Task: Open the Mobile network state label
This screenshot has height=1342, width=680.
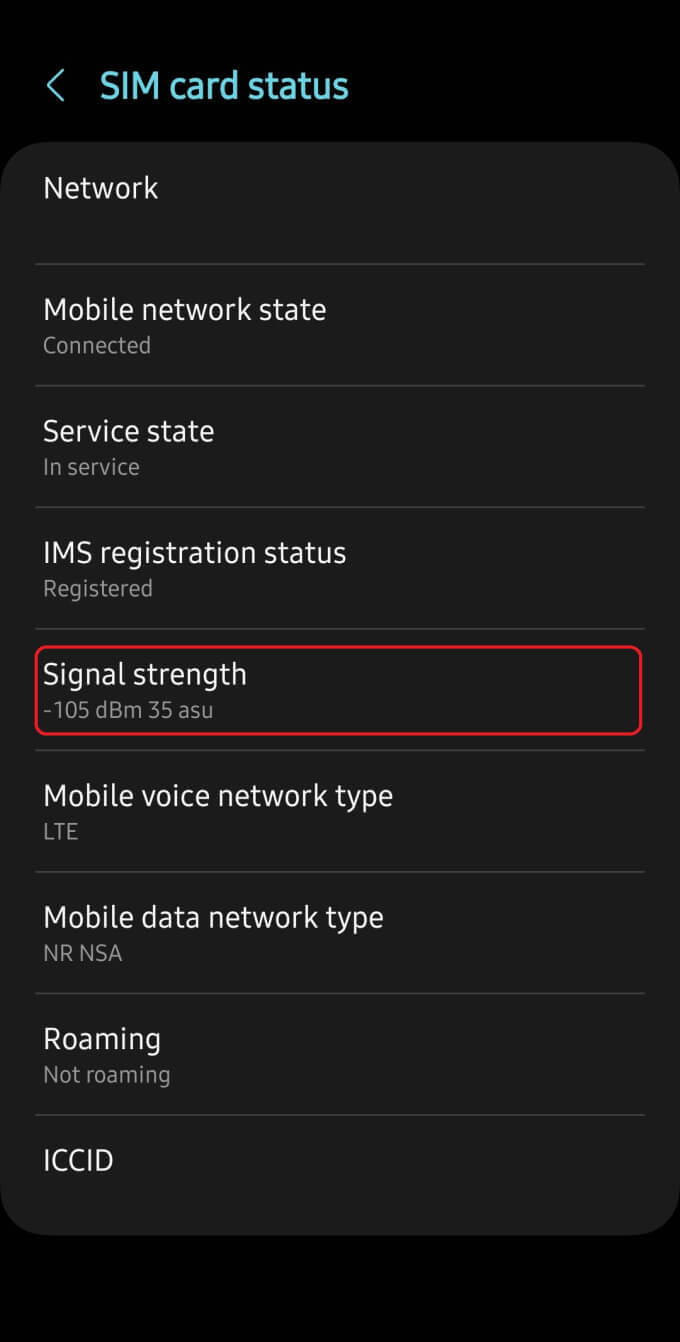Action: 185,310
